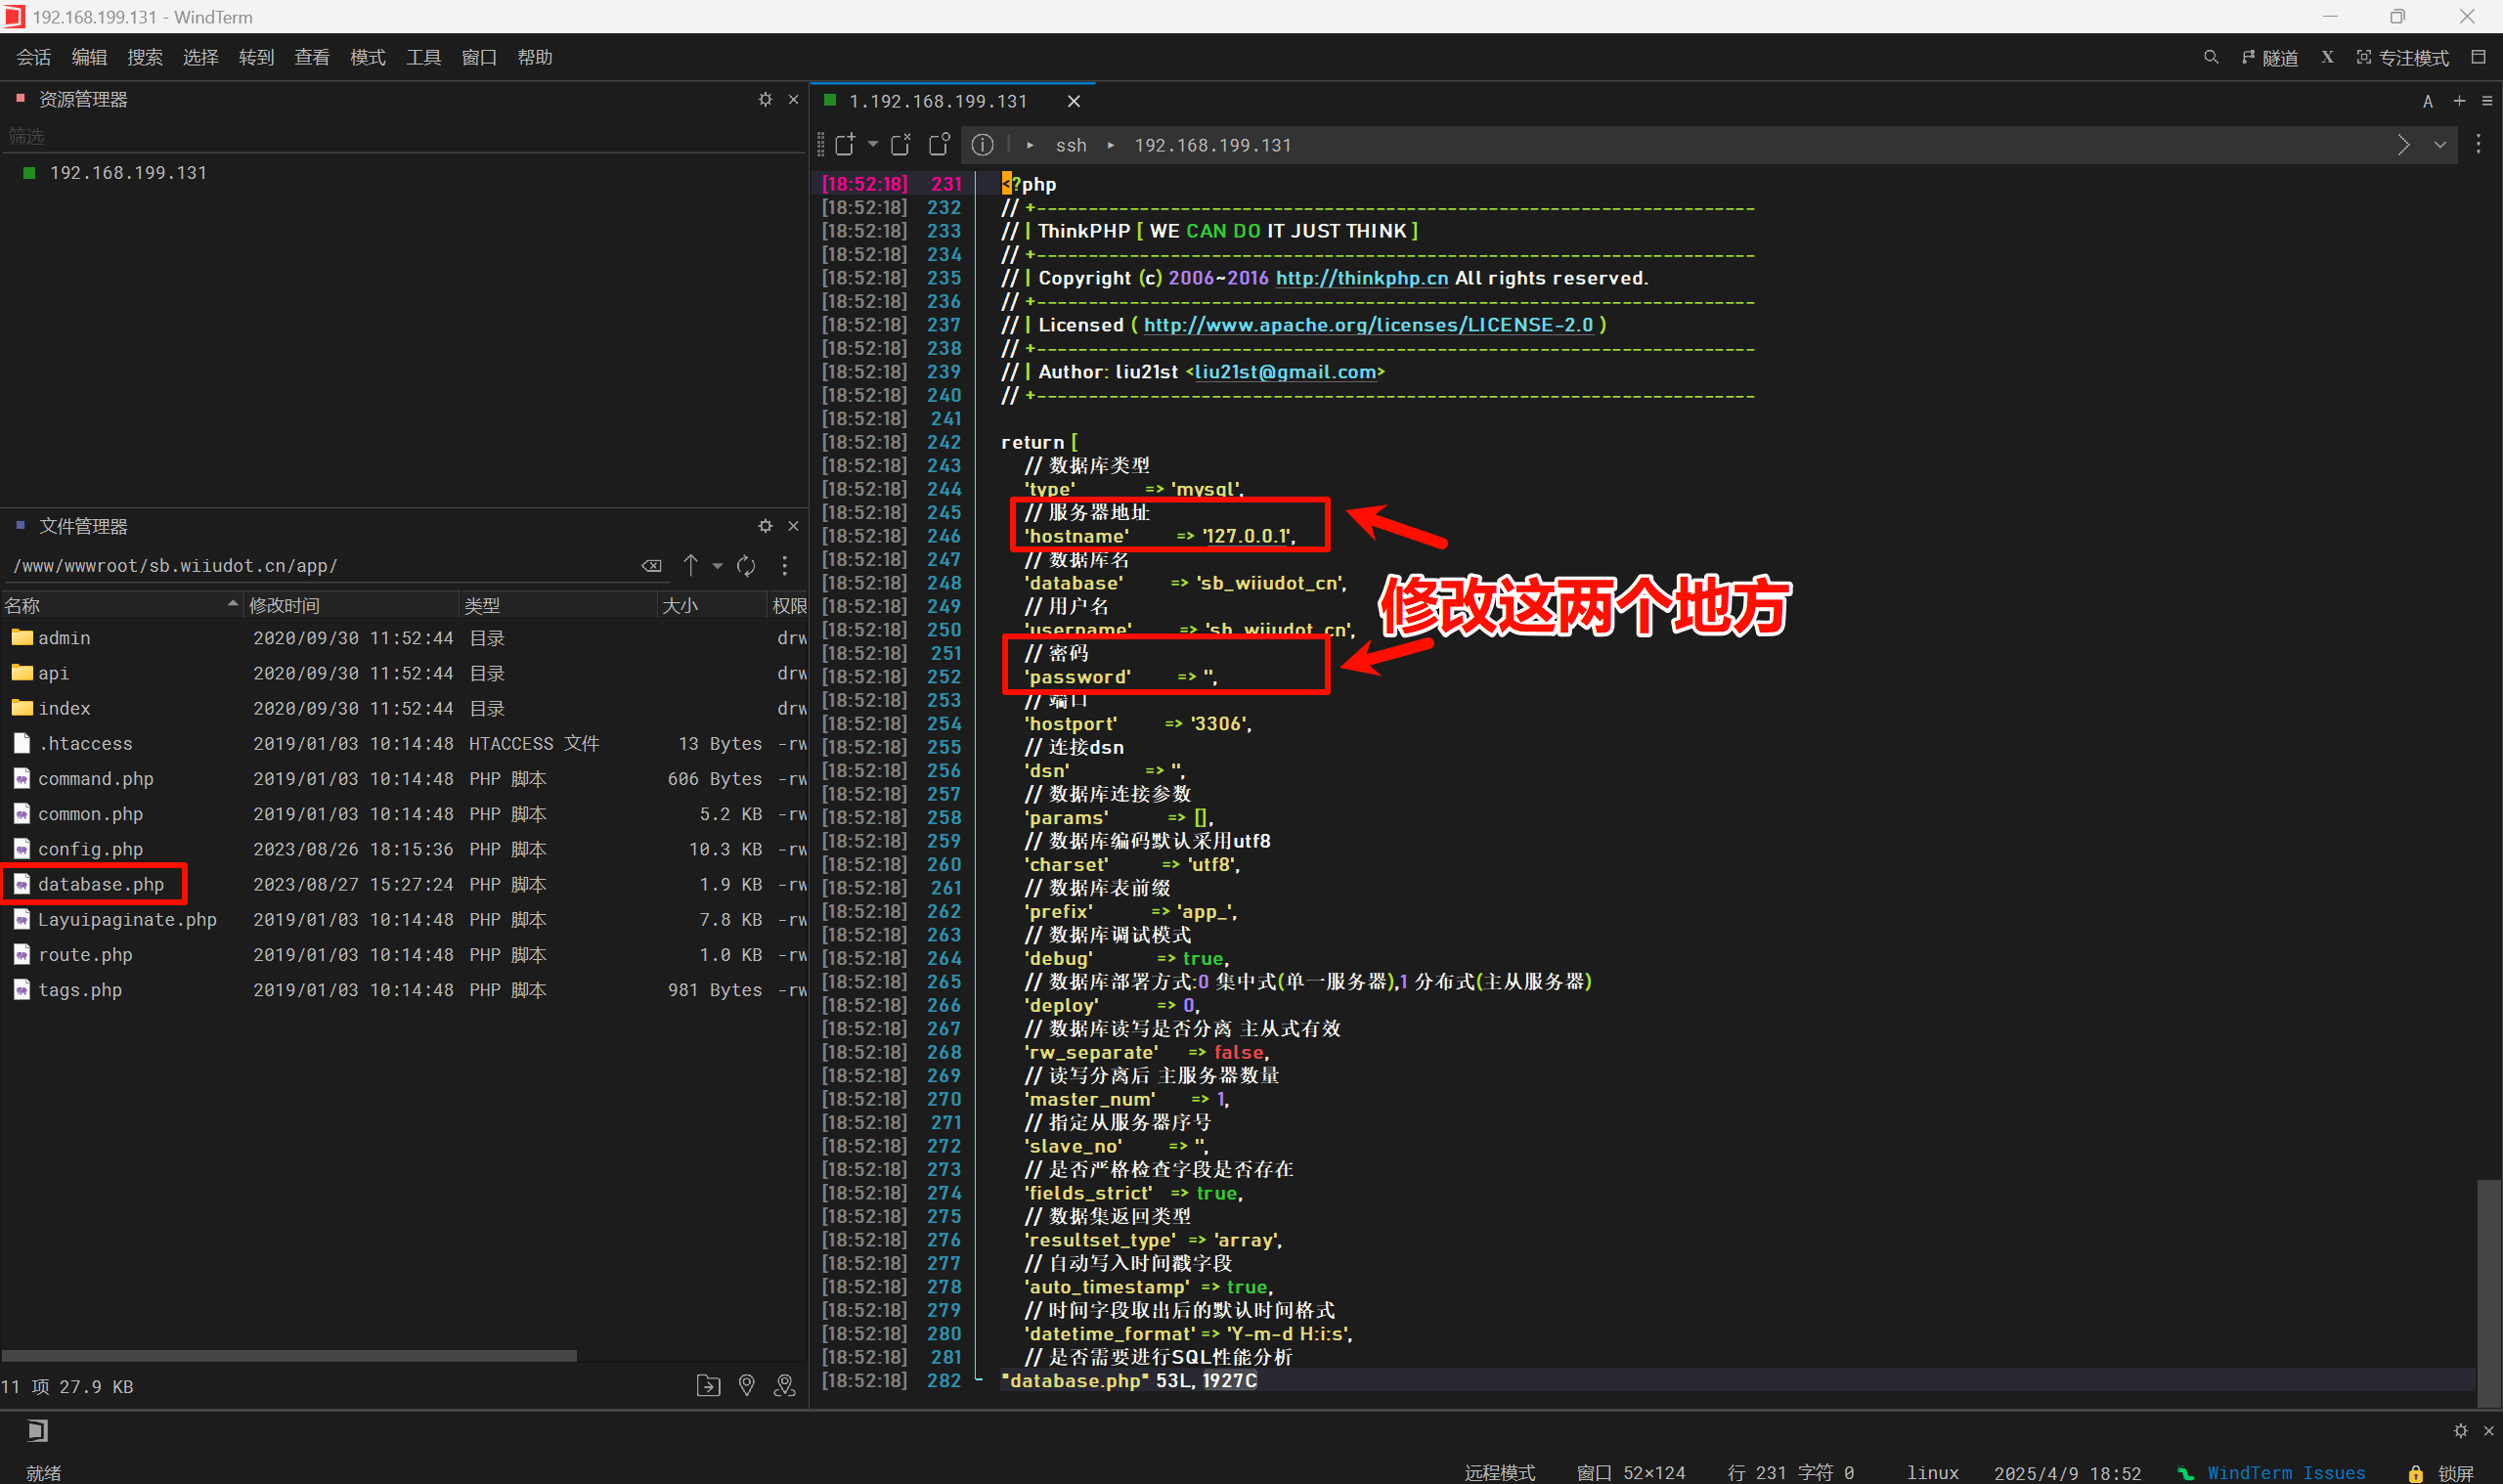
Task: Switch to the 1.192.168.199.131 session tab
Action: tap(937, 101)
